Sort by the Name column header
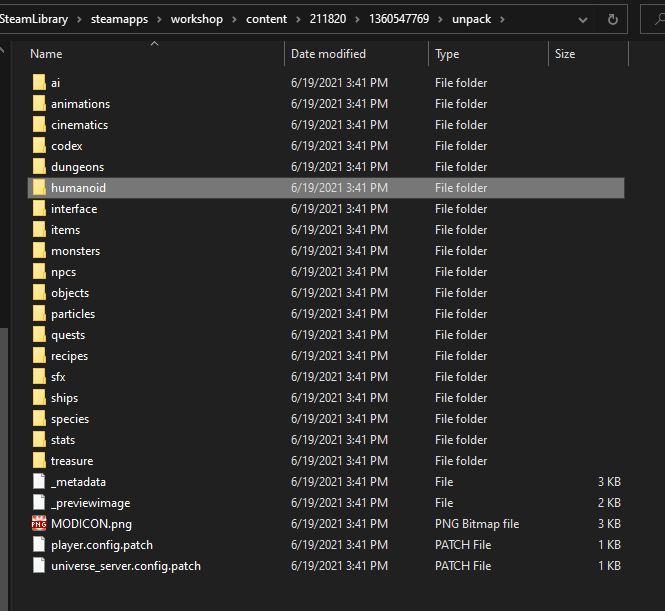 pyautogui.click(x=46, y=54)
